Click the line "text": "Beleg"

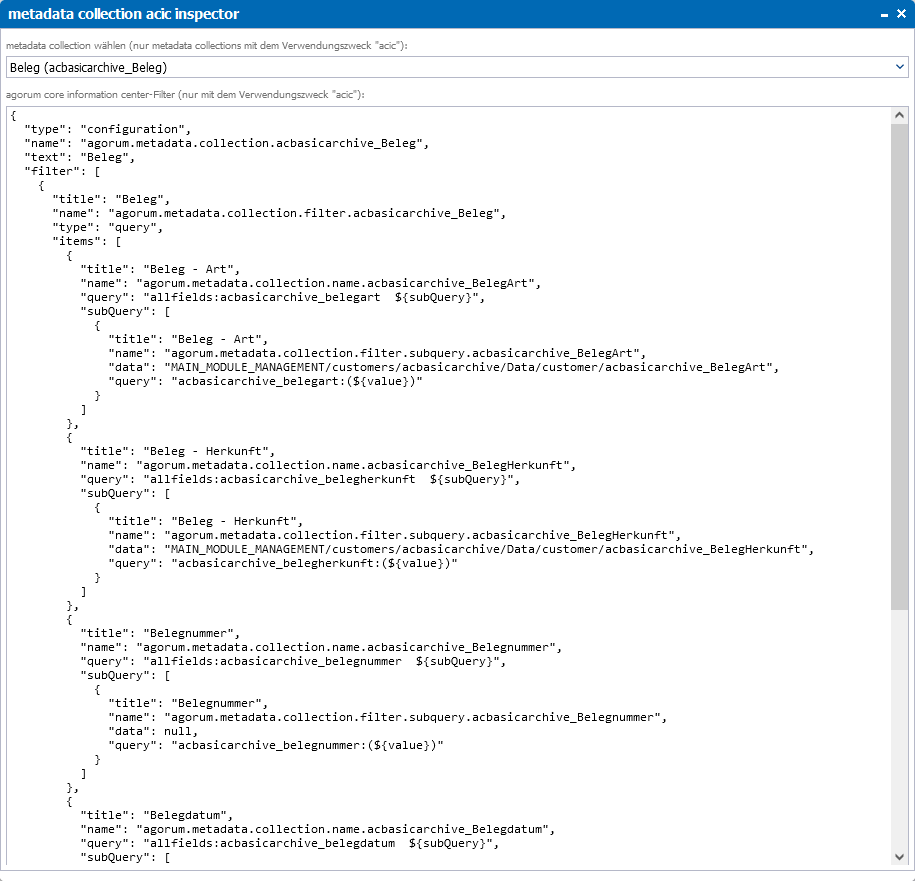79,157
